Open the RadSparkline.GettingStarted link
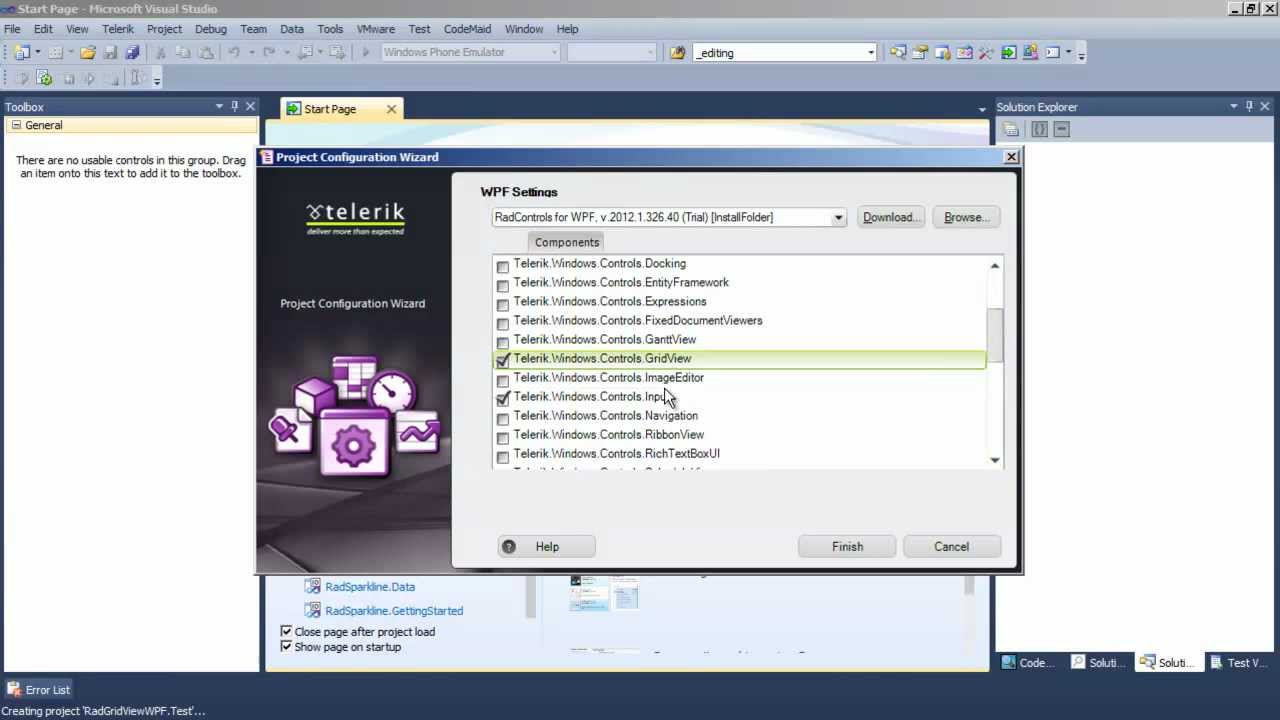 tap(394, 610)
